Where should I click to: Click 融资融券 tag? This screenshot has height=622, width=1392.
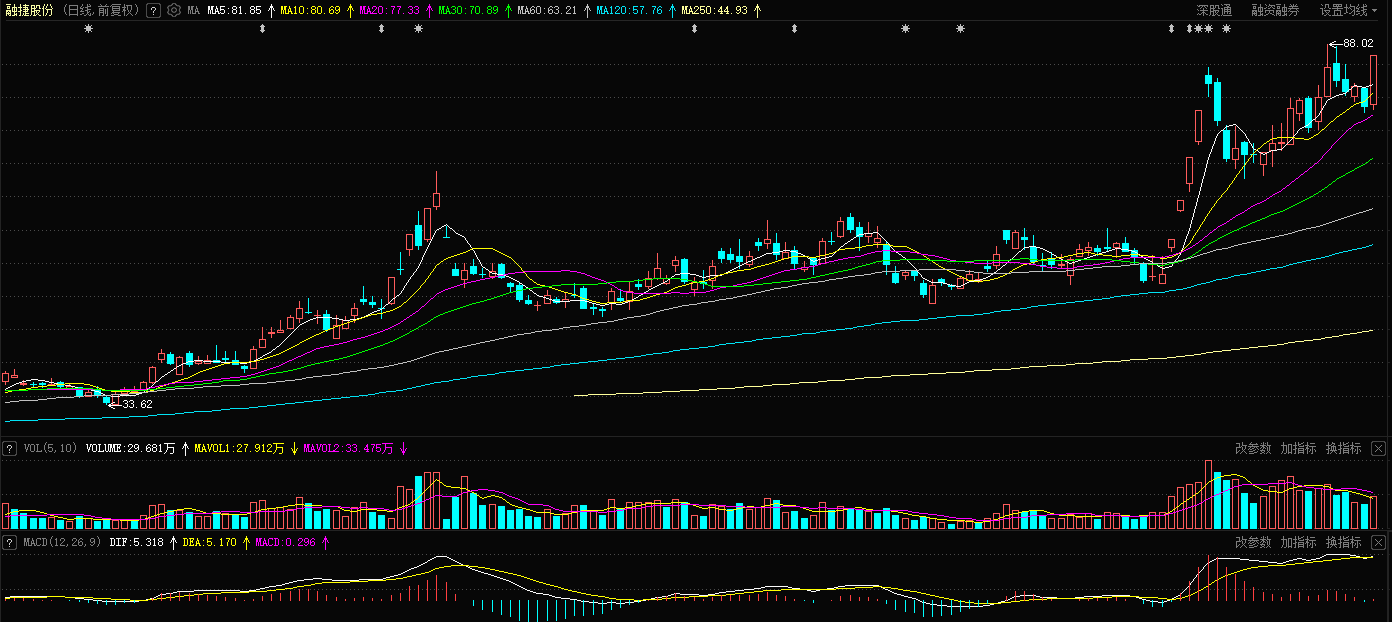click(1275, 10)
